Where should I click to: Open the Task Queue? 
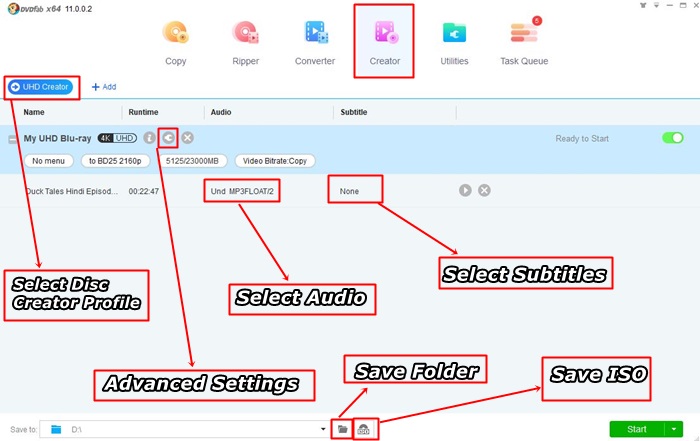click(x=524, y=43)
